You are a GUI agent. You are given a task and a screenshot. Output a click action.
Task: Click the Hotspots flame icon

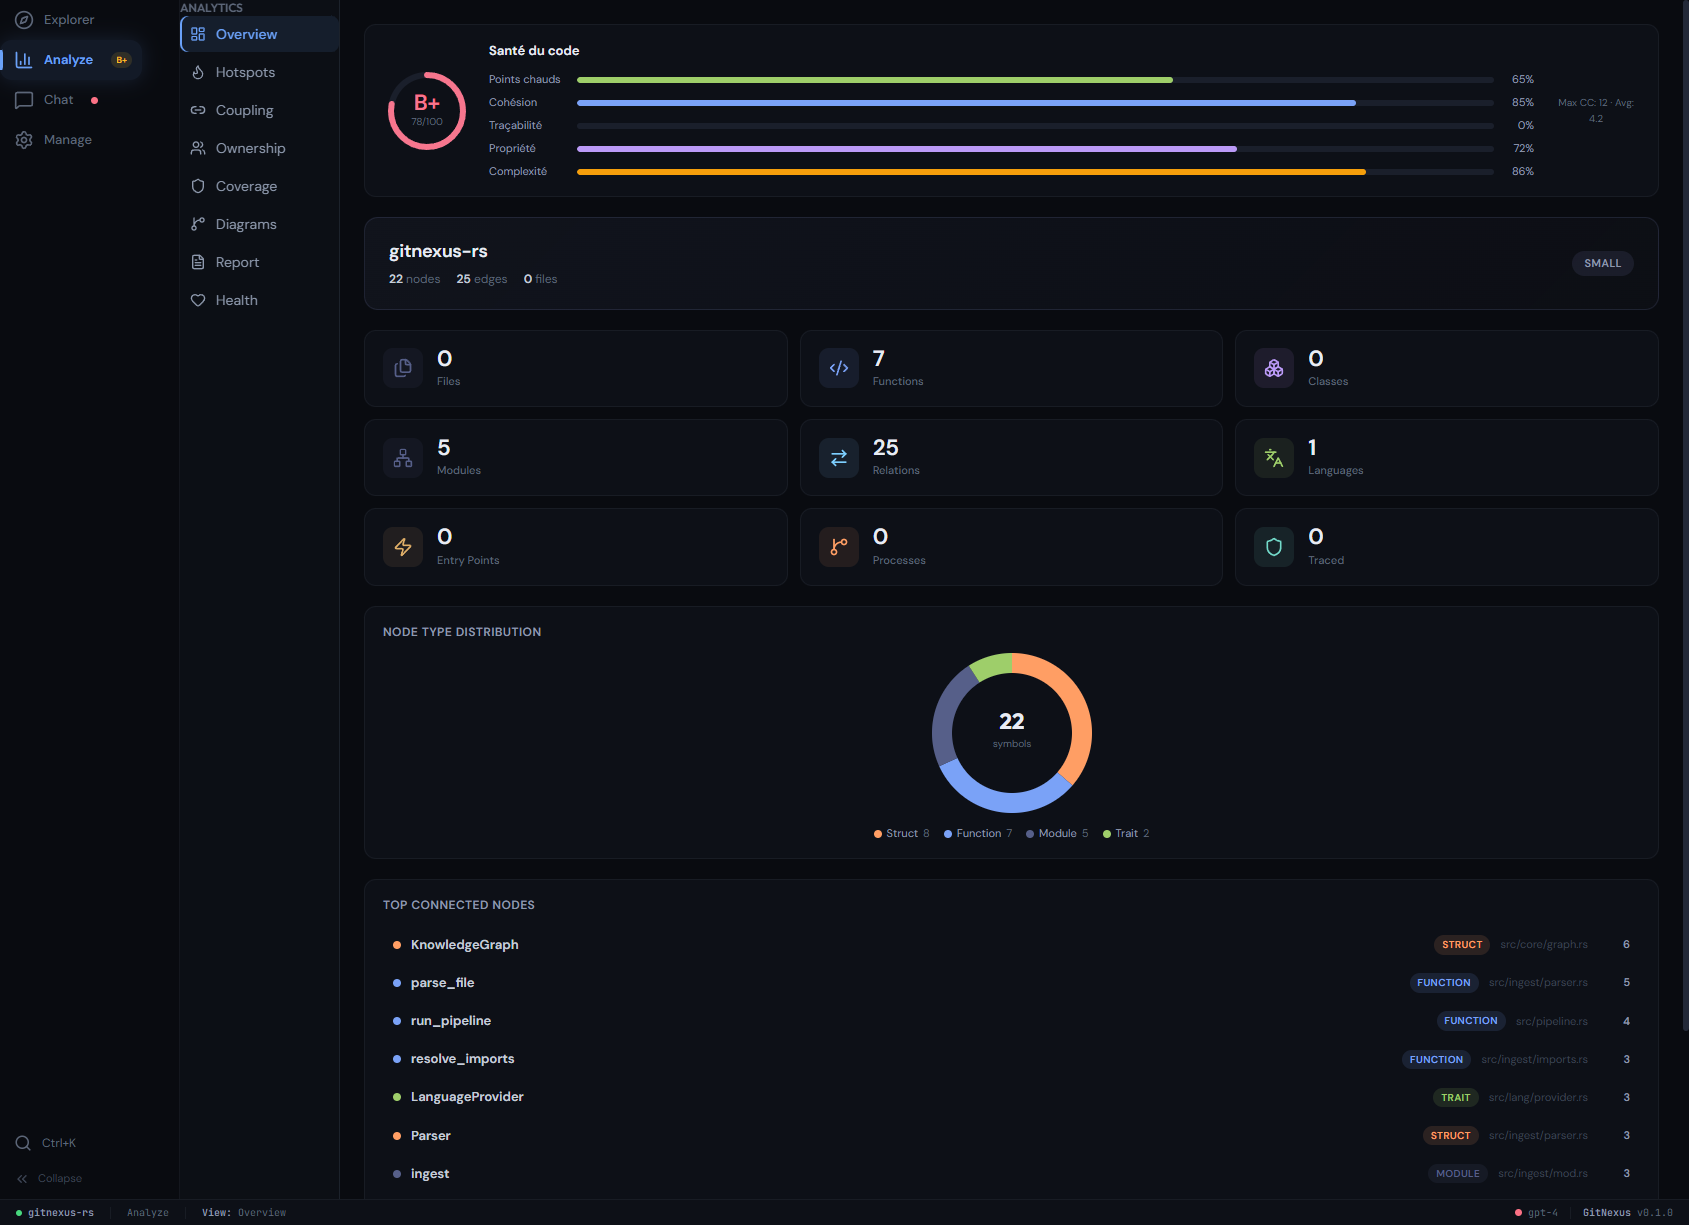tap(198, 72)
